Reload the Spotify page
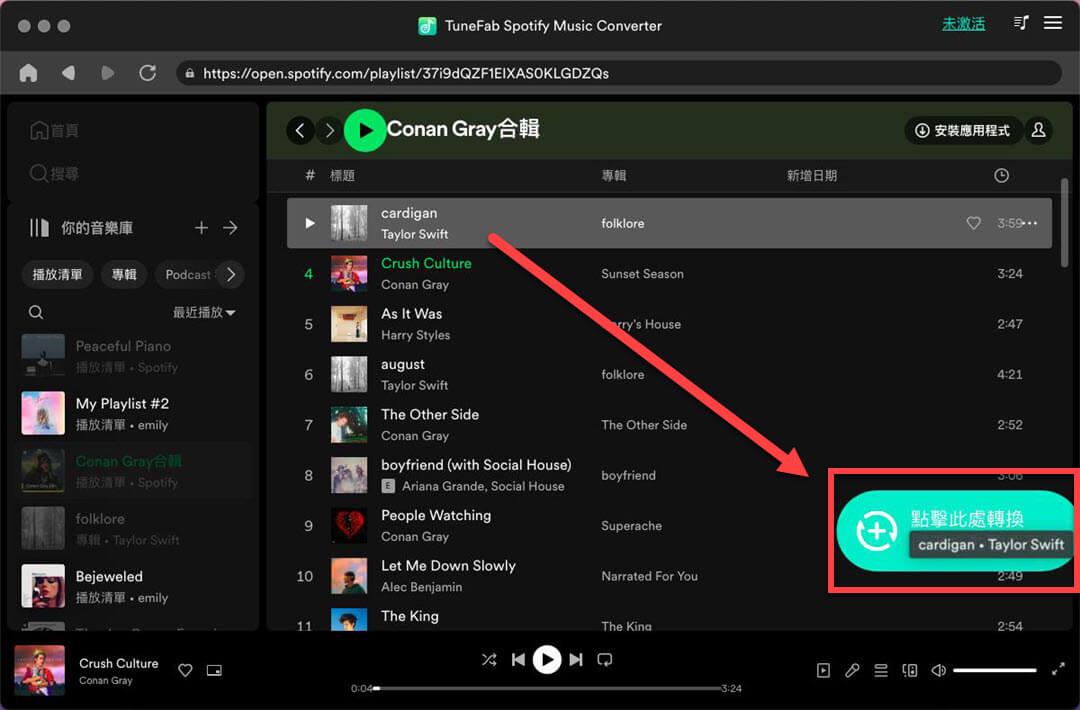The width and height of the screenshot is (1080, 710). click(x=147, y=73)
